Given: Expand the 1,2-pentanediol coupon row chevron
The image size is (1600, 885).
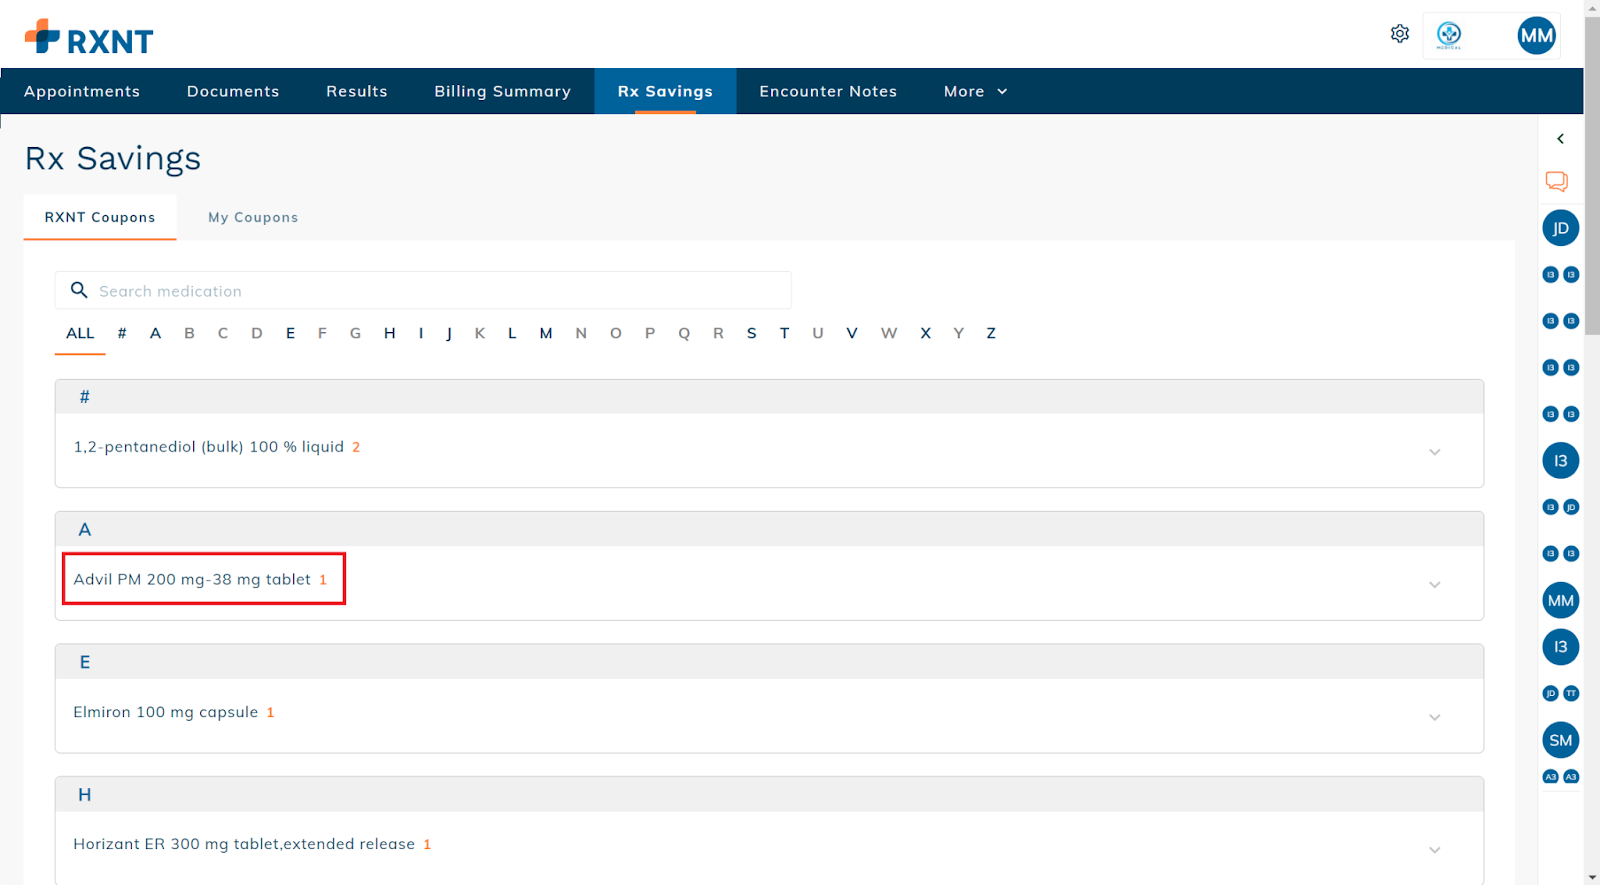Looking at the screenshot, I should point(1434,452).
